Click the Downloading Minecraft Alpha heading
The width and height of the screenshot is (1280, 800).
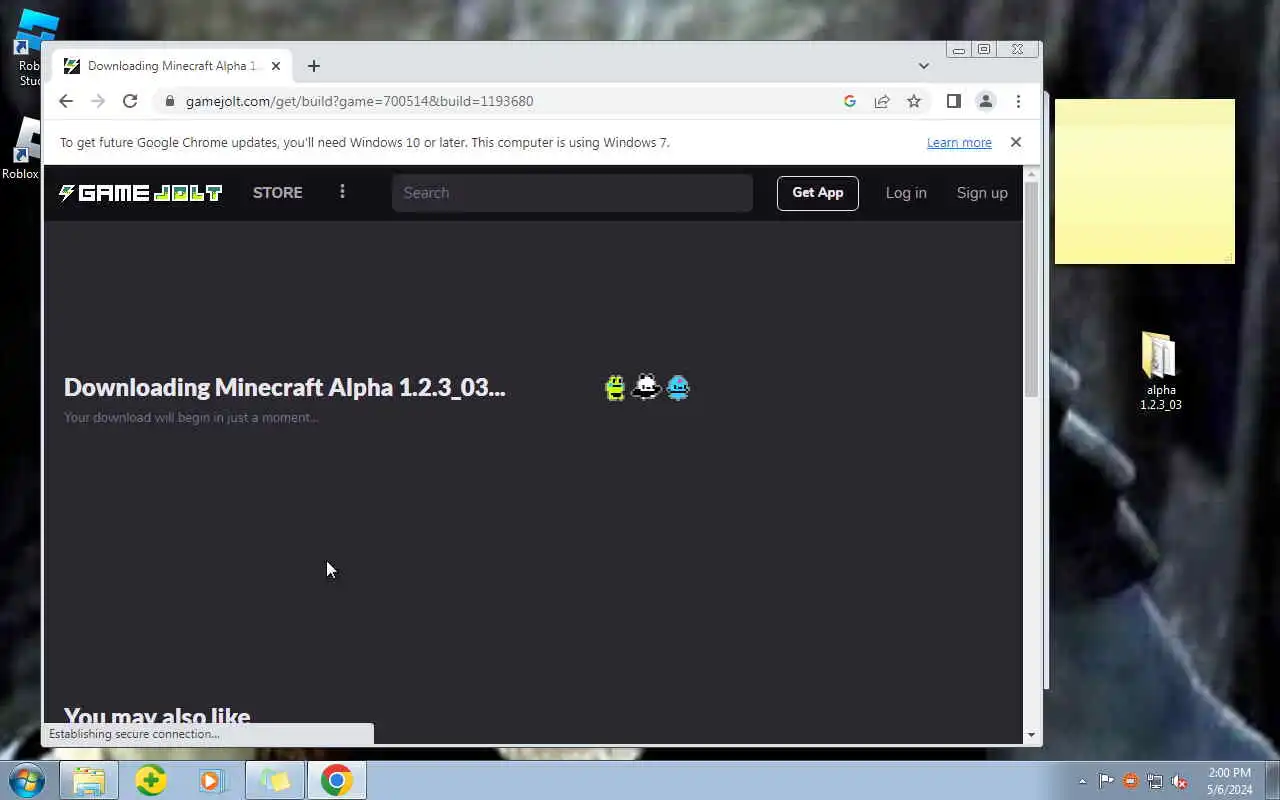coord(285,388)
